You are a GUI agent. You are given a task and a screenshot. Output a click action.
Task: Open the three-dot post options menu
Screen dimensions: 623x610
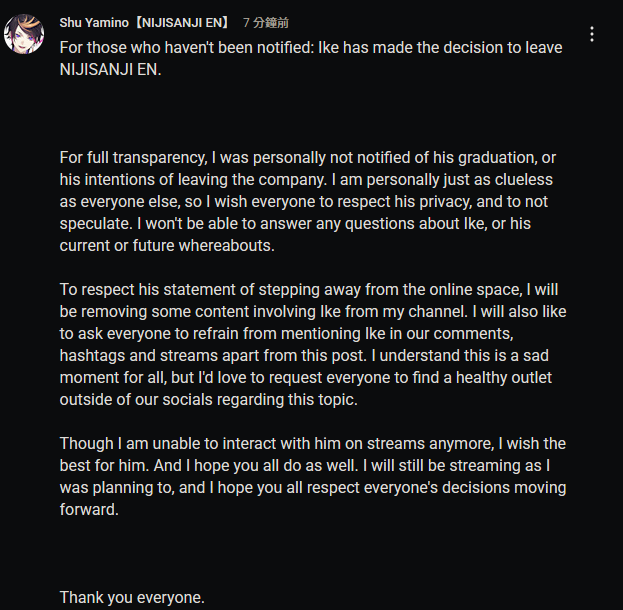click(592, 34)
